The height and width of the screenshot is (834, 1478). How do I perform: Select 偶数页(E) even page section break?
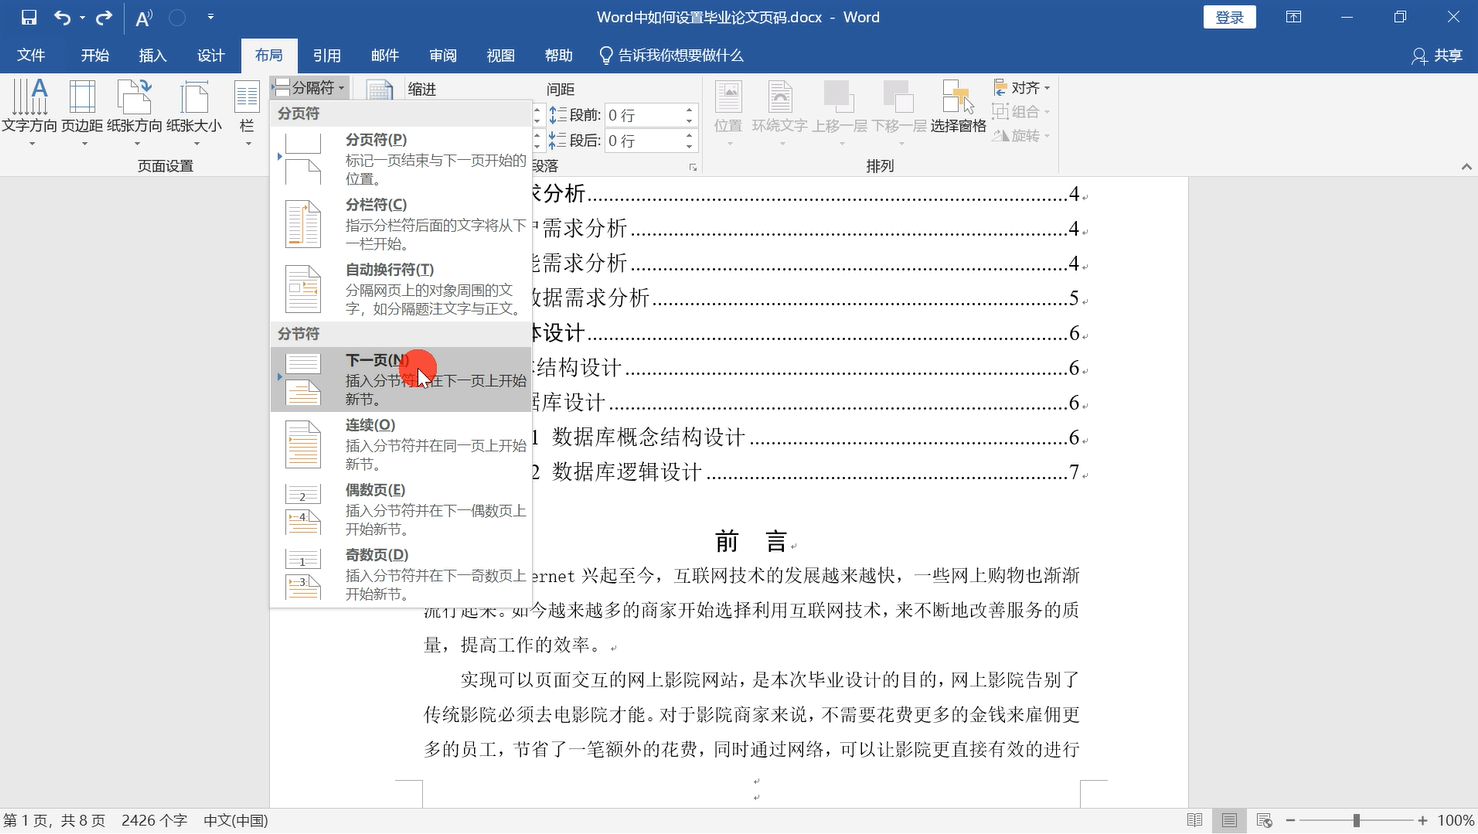[x=401, y=509]
